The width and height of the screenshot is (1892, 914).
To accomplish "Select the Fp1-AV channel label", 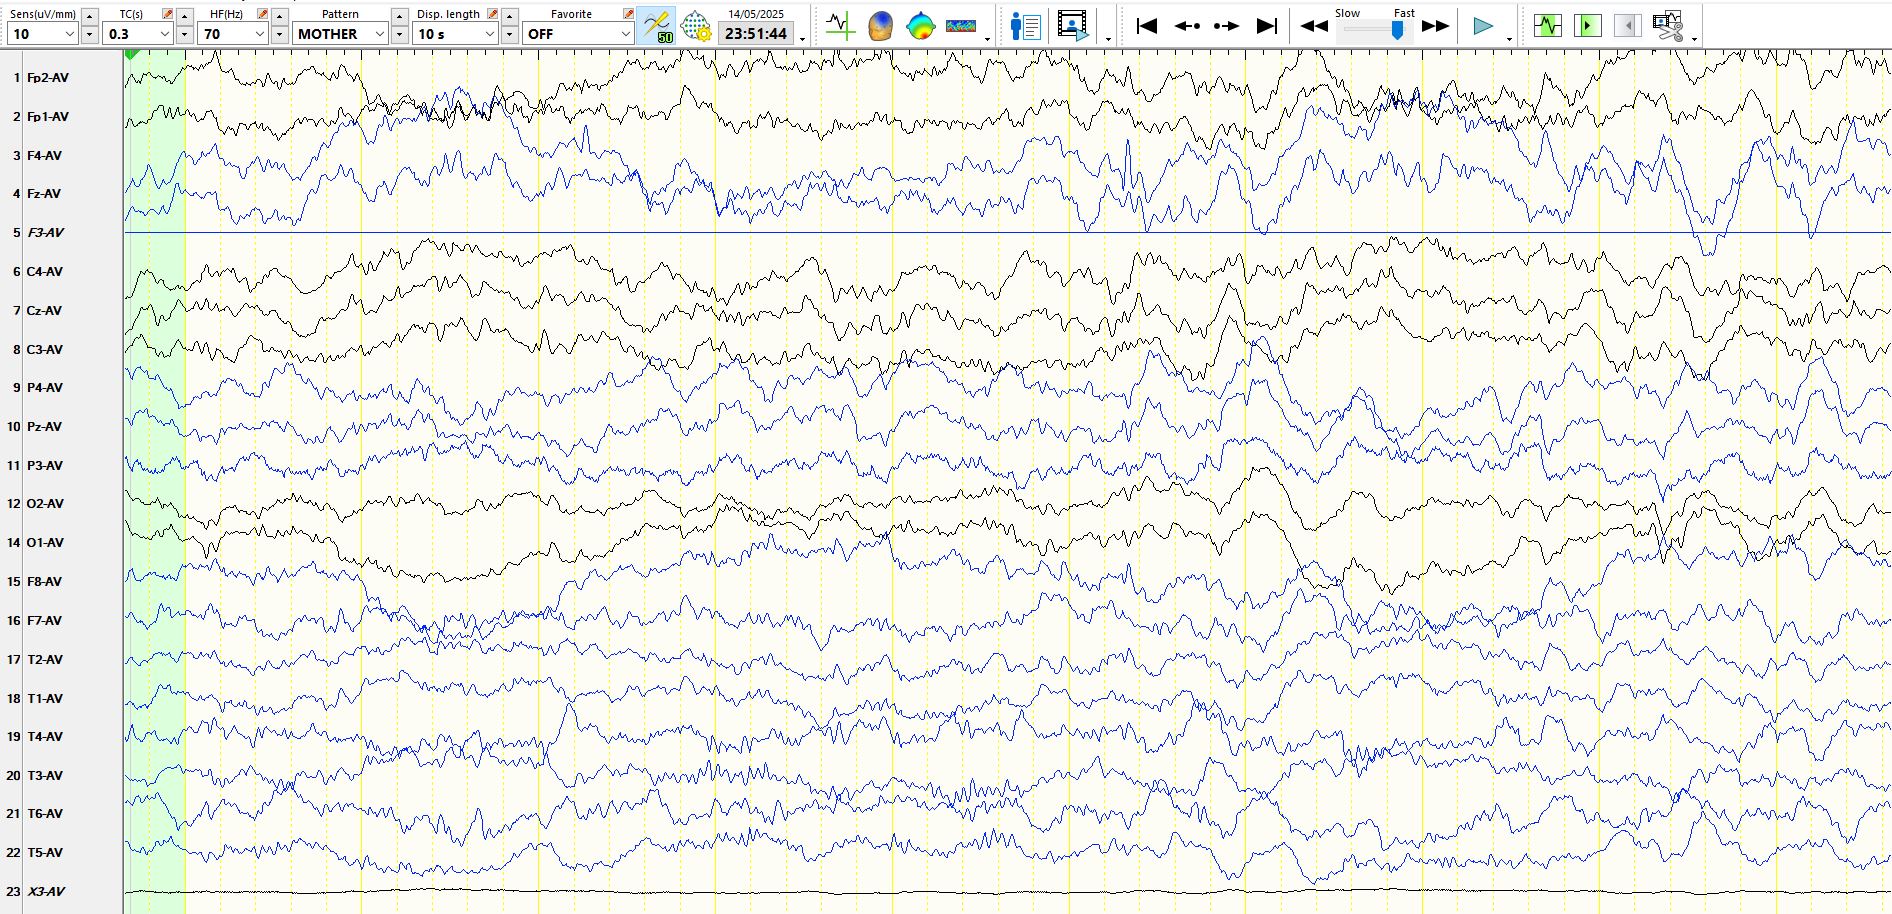I will (x=48, y=117).
